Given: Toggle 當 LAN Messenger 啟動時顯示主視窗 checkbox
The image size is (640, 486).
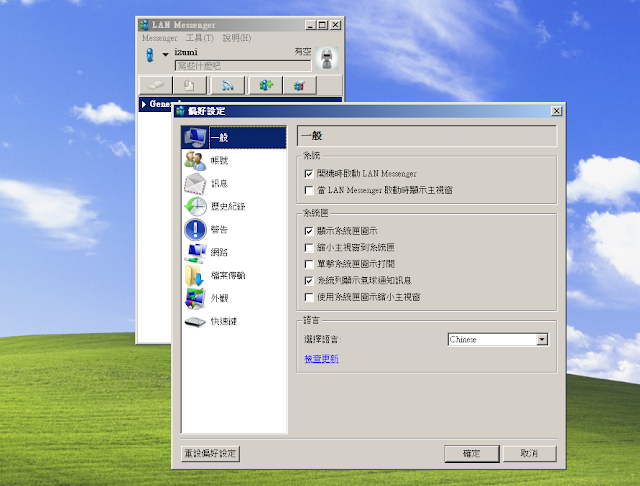Looking at the screenshot, I should click(x=309, y=190).
